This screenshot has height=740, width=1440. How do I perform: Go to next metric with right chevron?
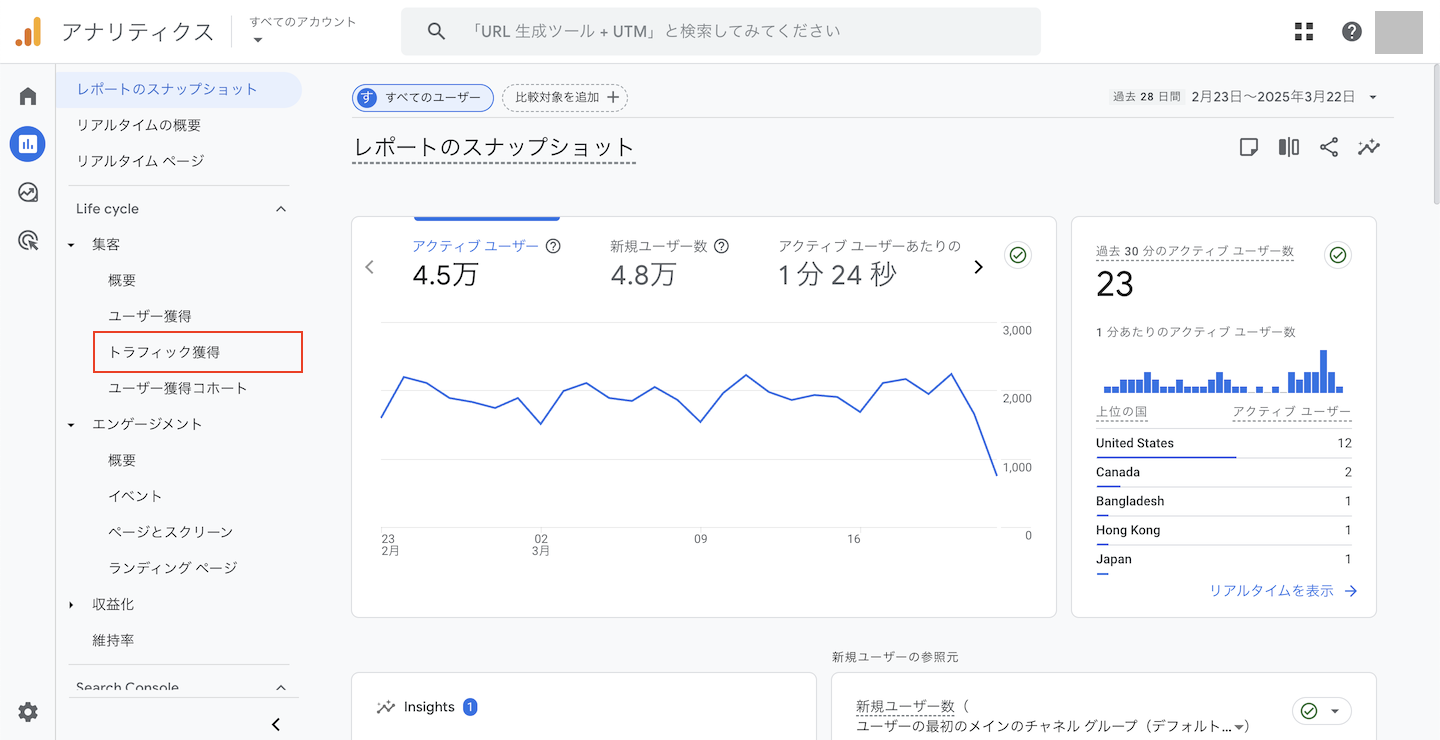pos(979,267)
